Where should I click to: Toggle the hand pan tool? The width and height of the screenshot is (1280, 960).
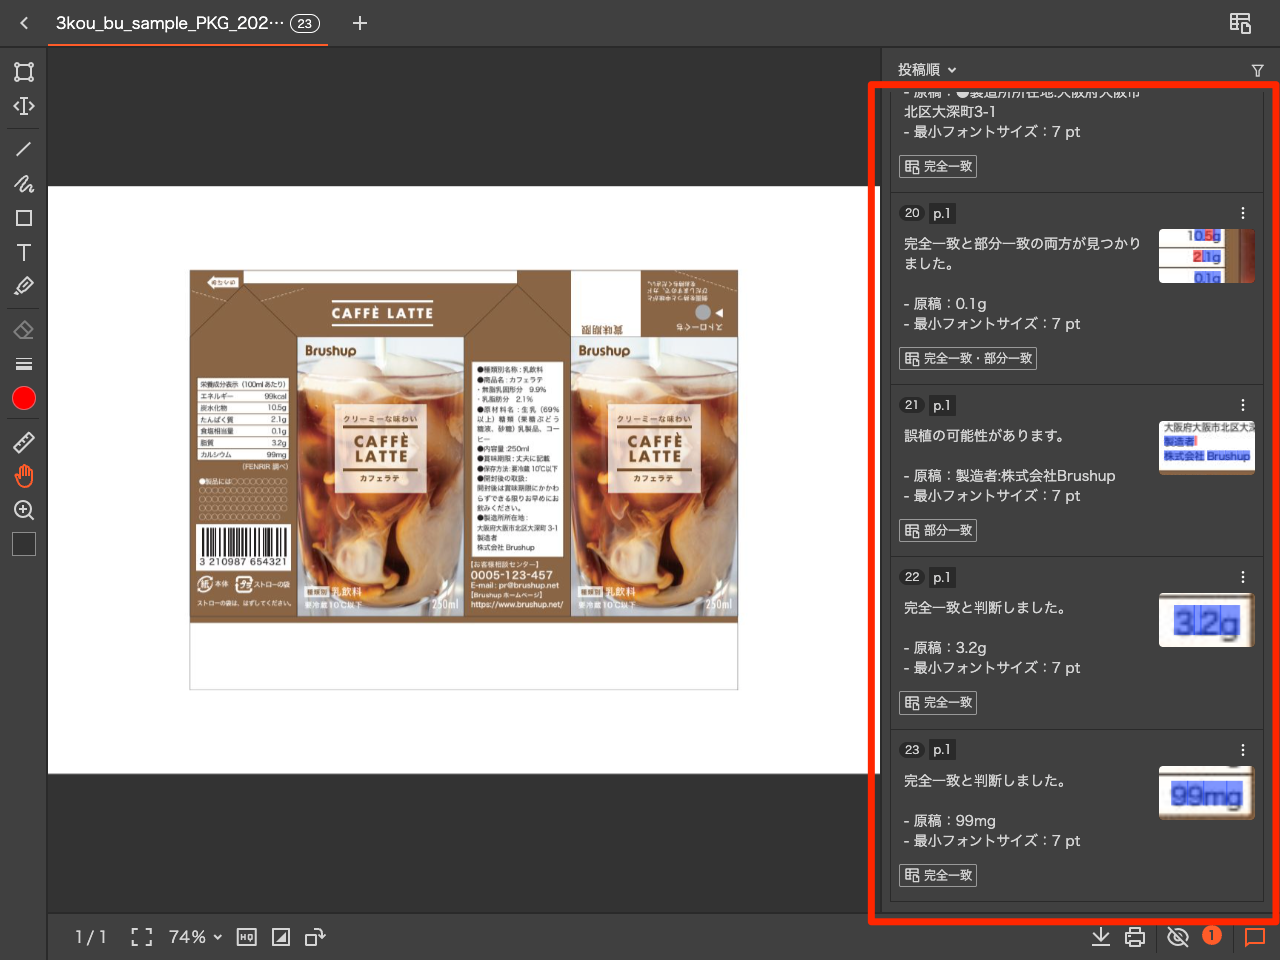(x=23, y=475)
